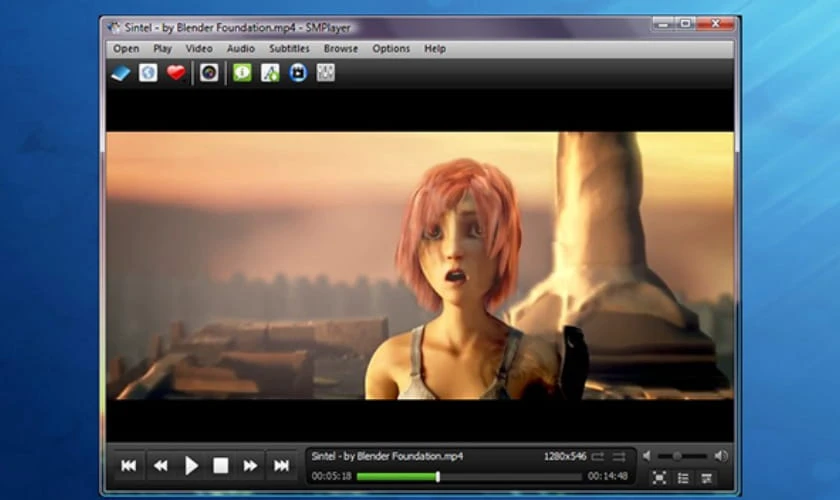This screenshot has width=840, height=500.
Task: Click the SMPlayer title bar icon
Action: tap(114, 27)
